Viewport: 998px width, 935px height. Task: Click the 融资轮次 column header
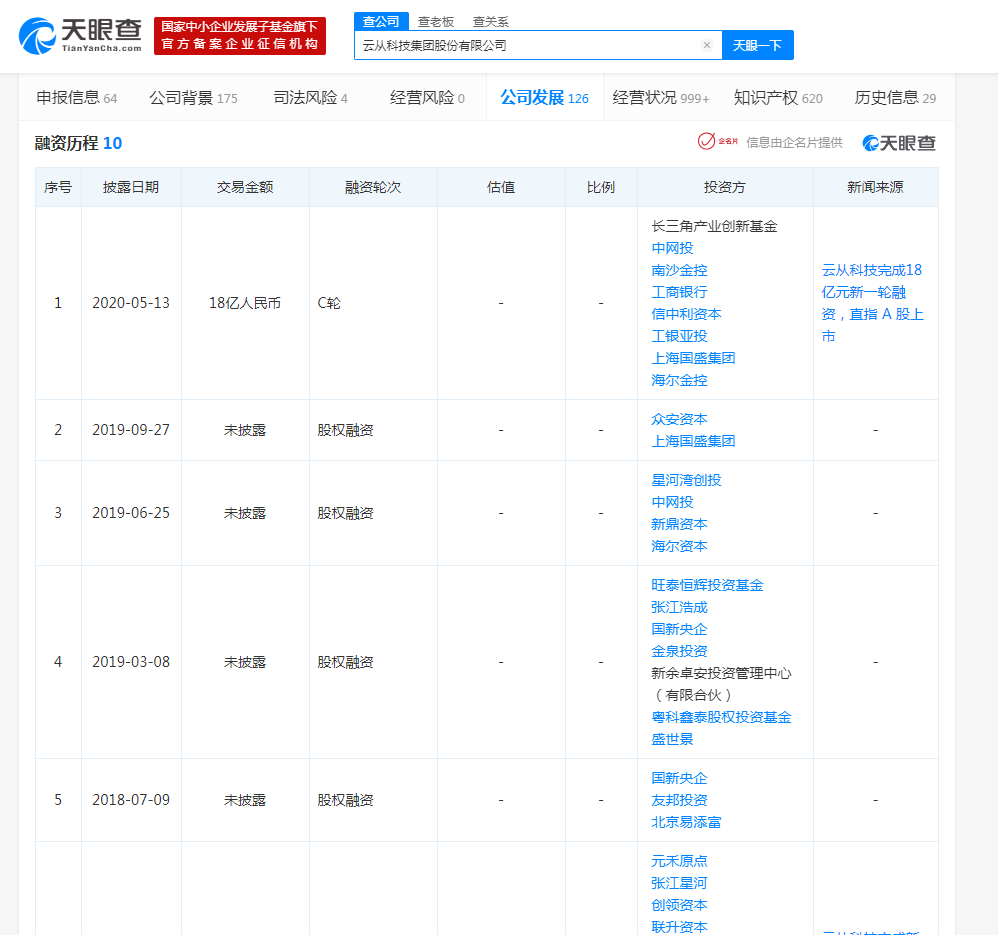coord(373,187)
